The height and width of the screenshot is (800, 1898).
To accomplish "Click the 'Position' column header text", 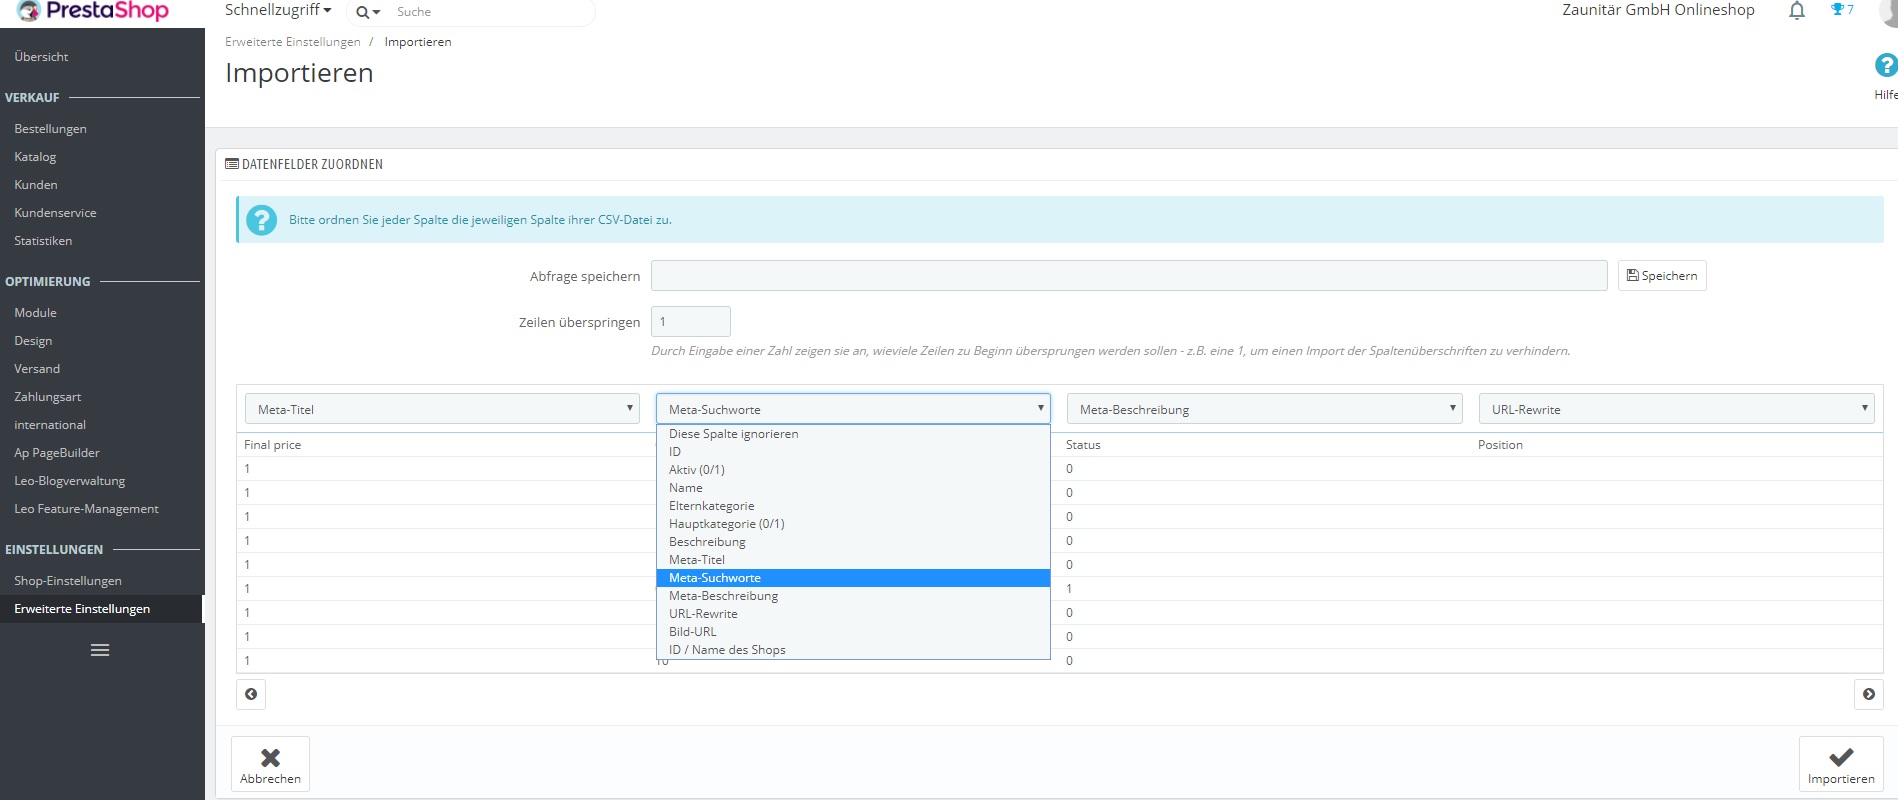I will [1500, 445].
